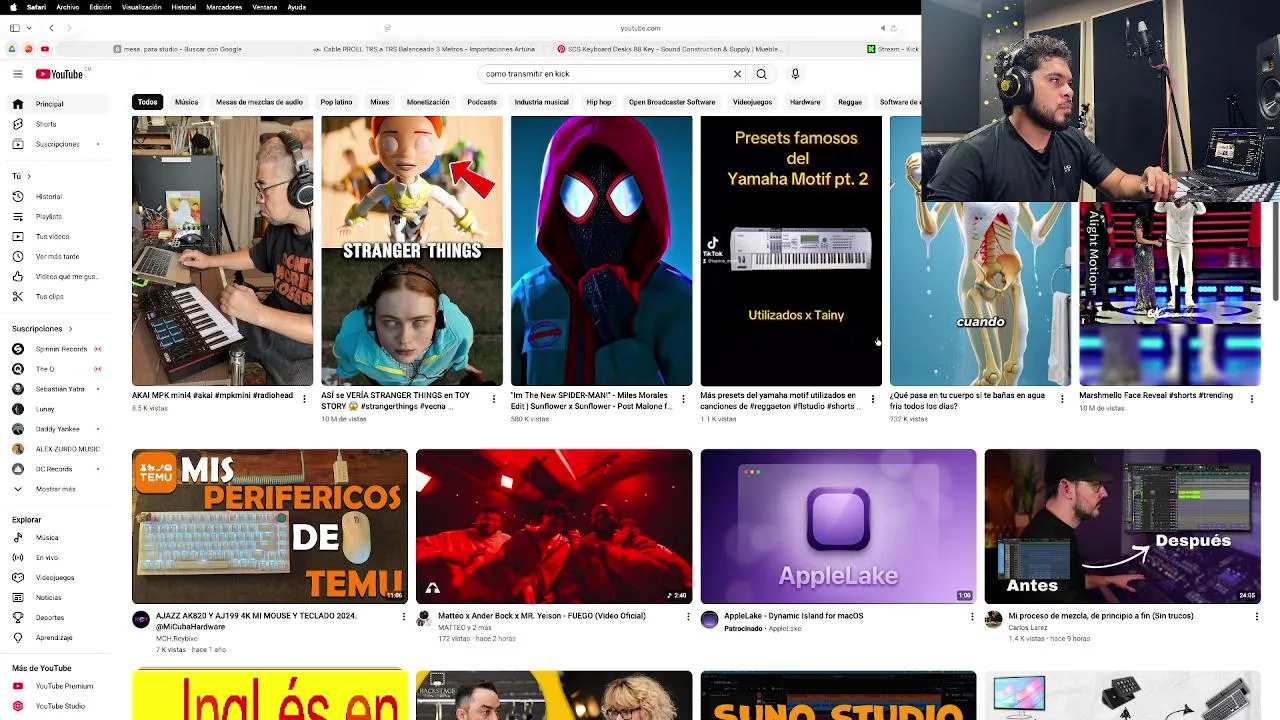Play the Antes/Después mixing video thumbnail
Viewport: 1280px width, 720px height.
[x=1122, y=526]
